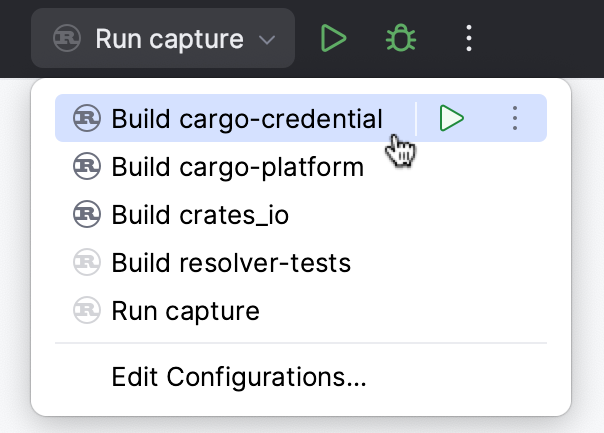604x433 pixels.
Task: Click the Run capture label in toolbar selector
Action: click(169, 39)
